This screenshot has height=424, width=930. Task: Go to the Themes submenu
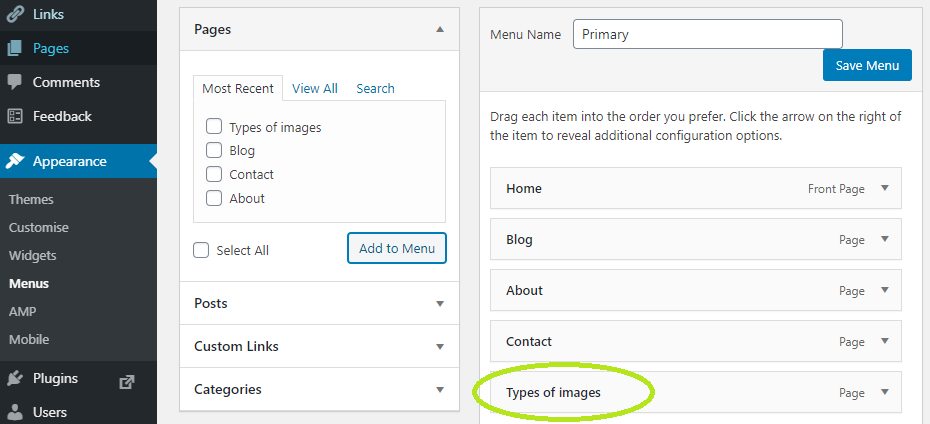coord(31,199)
